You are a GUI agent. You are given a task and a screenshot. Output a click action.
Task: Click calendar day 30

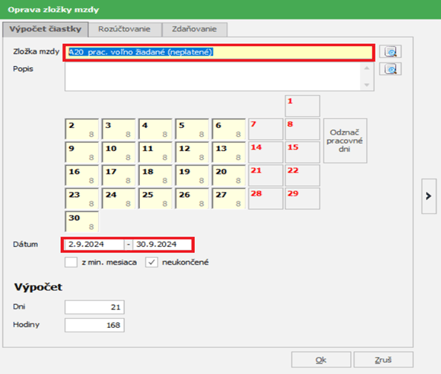click(x=82, y=222)
